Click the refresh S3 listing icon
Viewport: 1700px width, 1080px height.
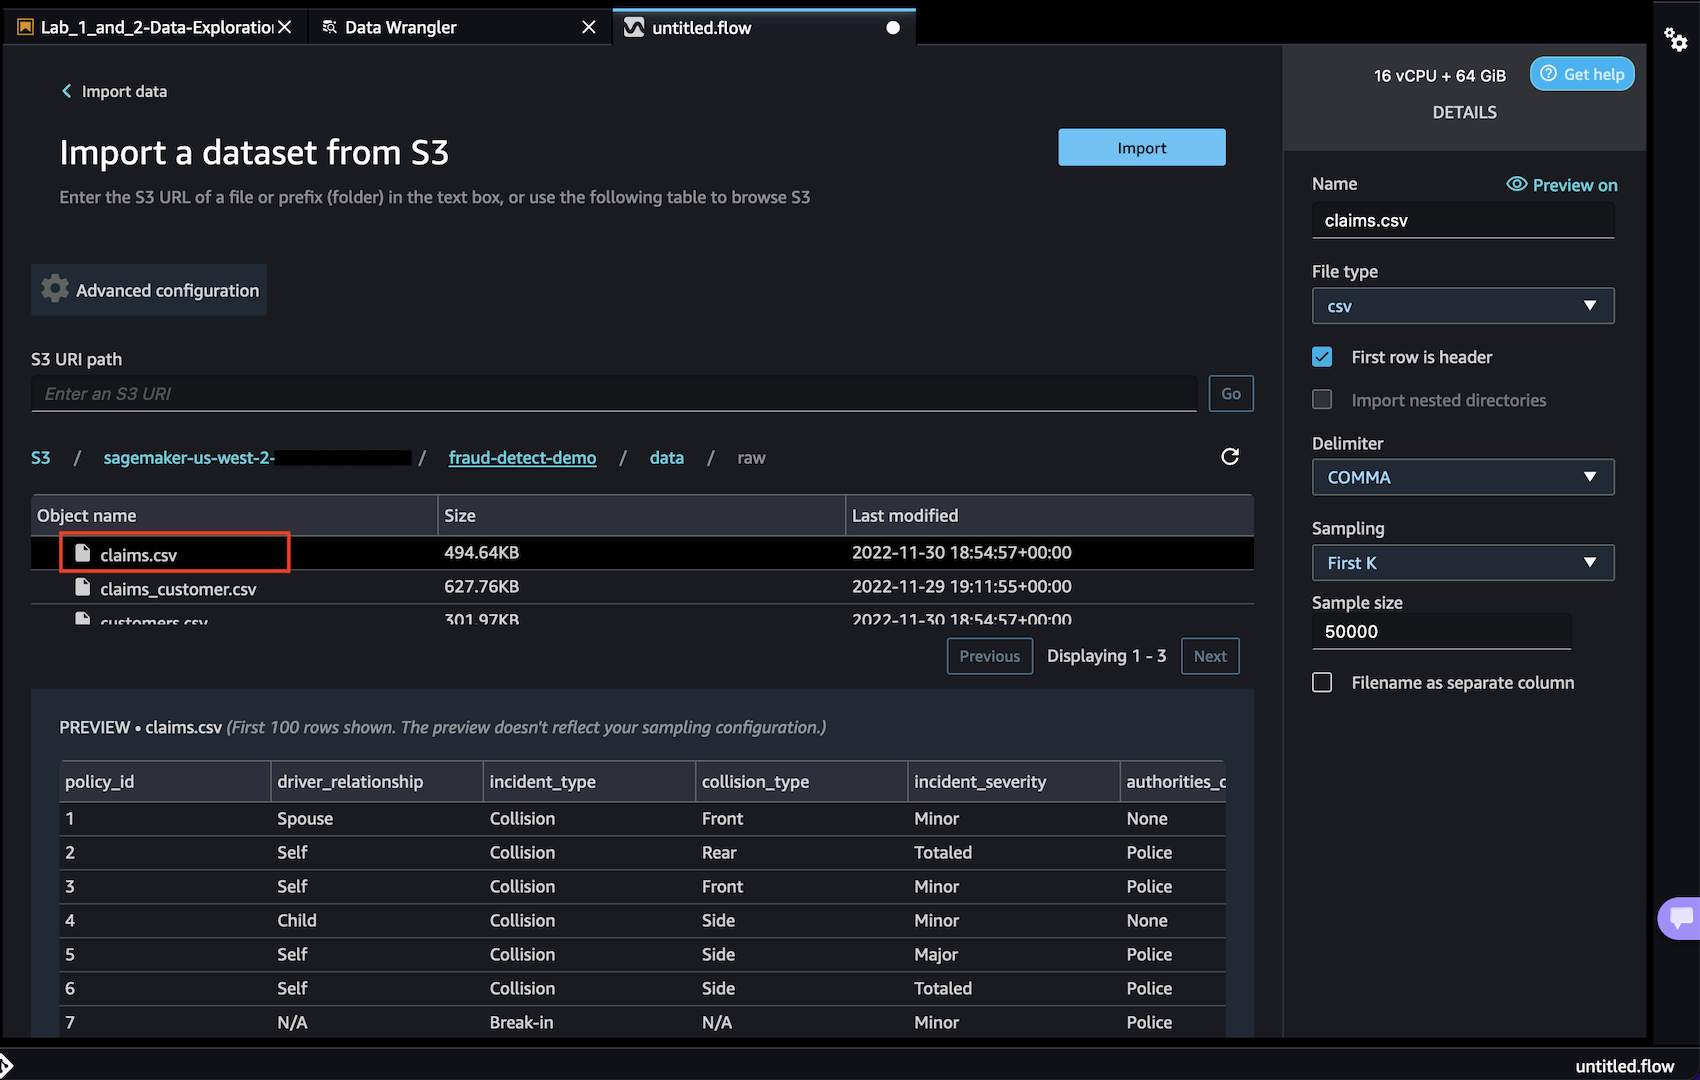tap(1230, 457)
